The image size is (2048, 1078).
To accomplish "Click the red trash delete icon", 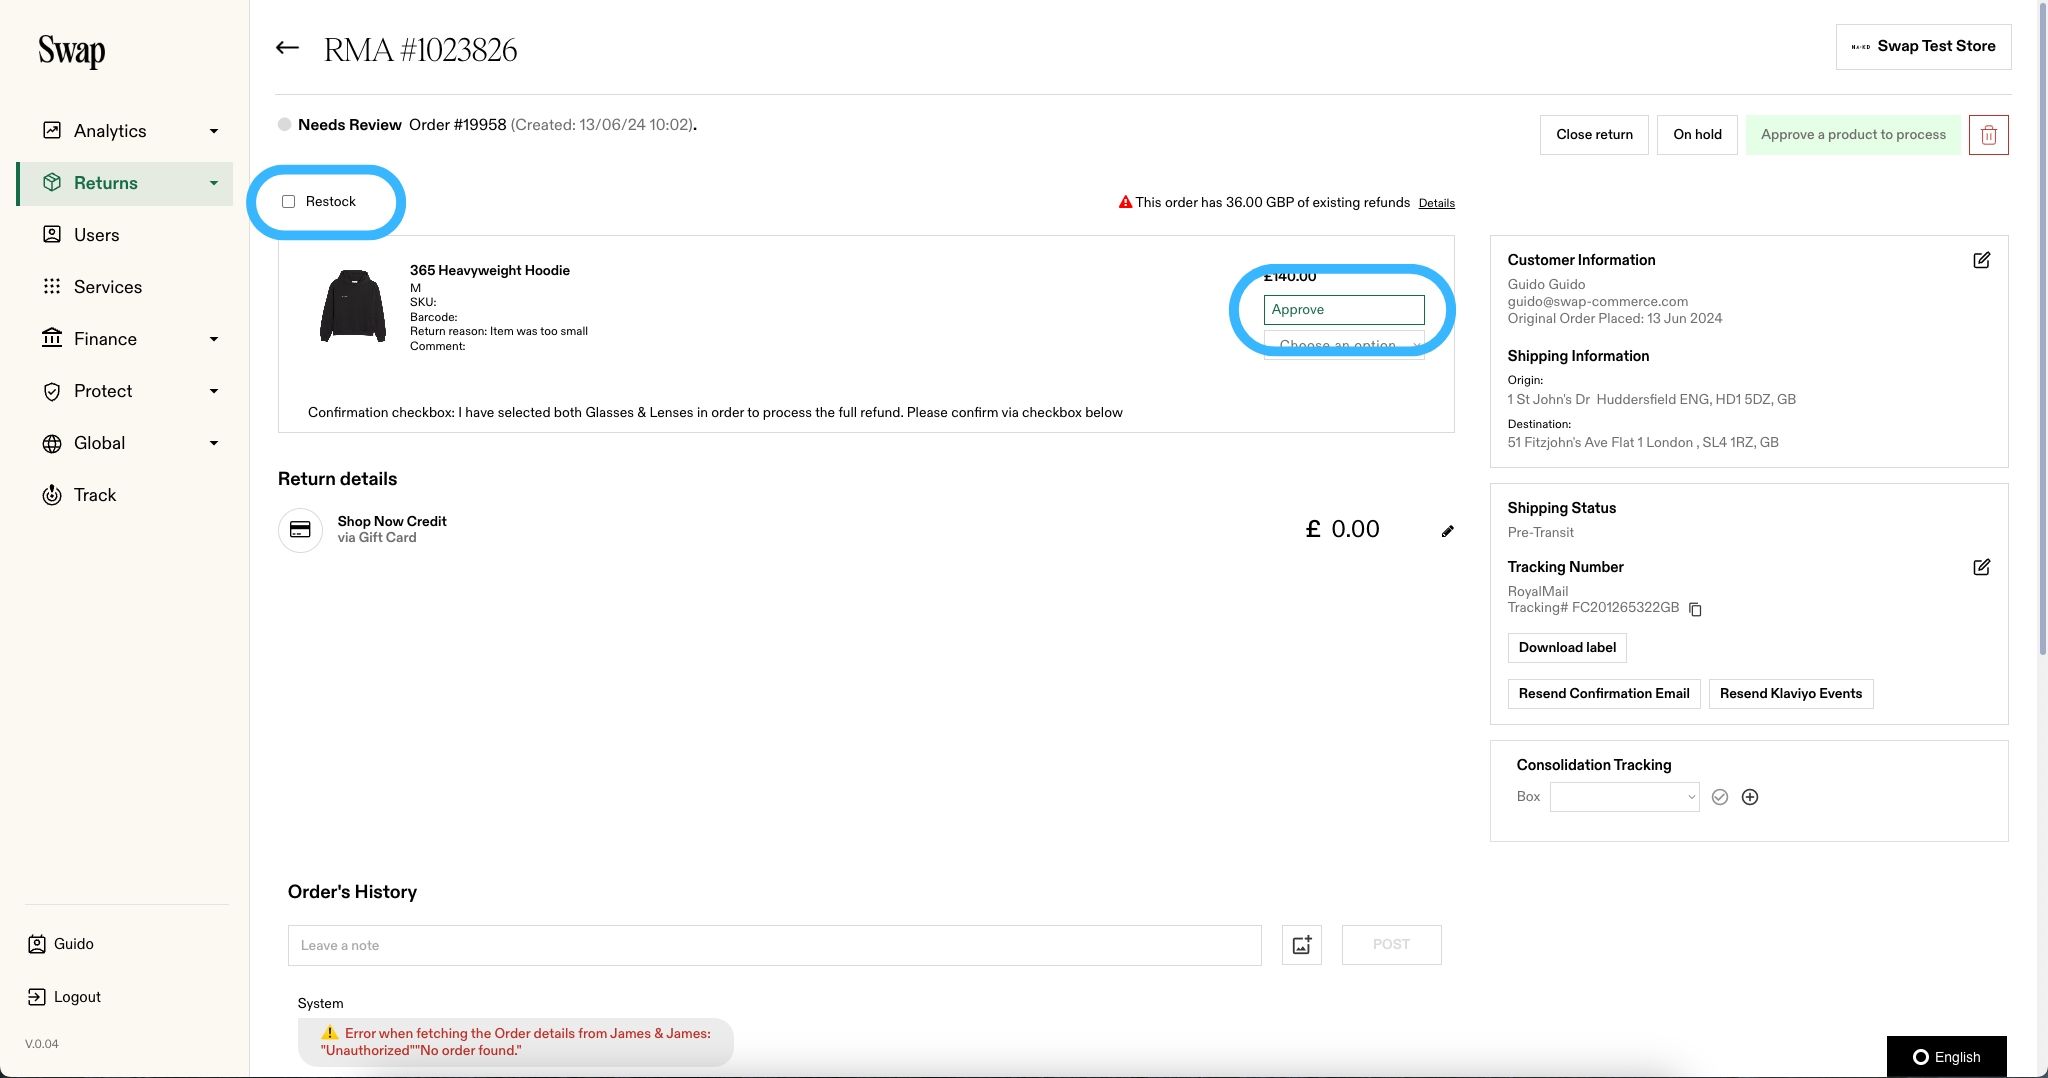I will tap(1988, 135).
